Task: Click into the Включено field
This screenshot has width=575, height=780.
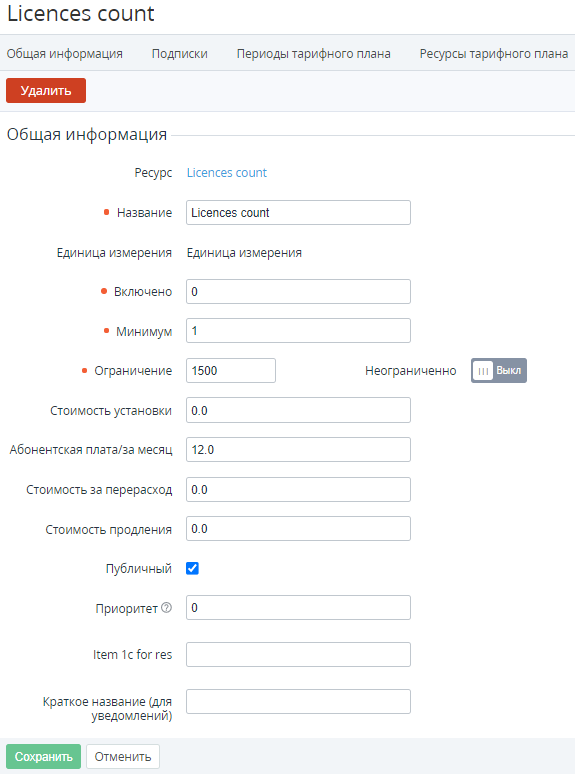Action: pos(298,292)
